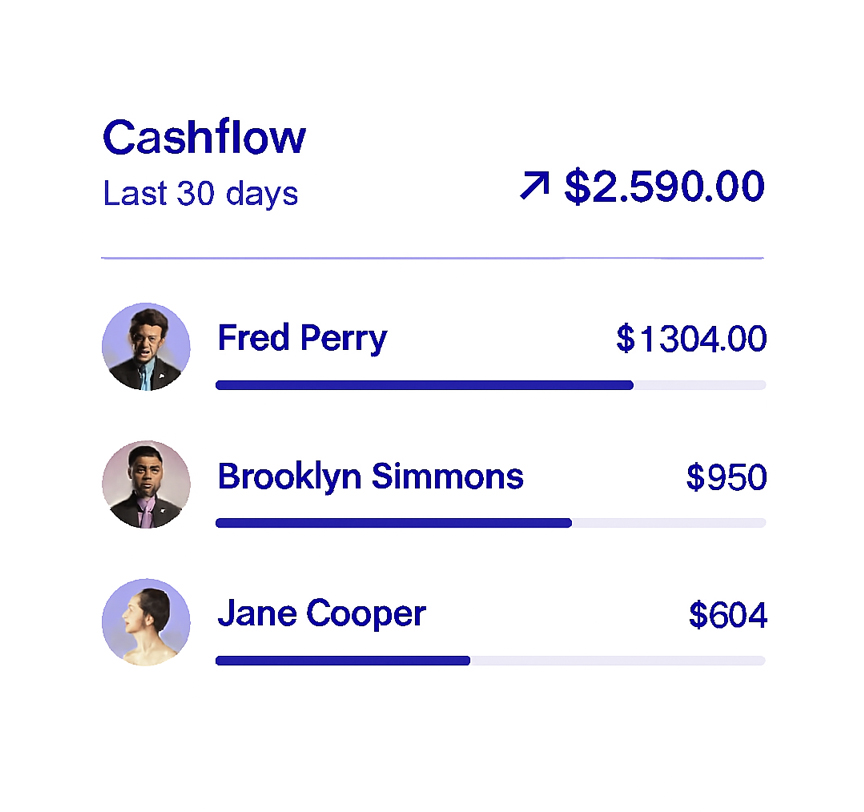Click the divider line below the Cashflow header
The width and height of the screenshot is (864, 812).
tap(432, 258)
